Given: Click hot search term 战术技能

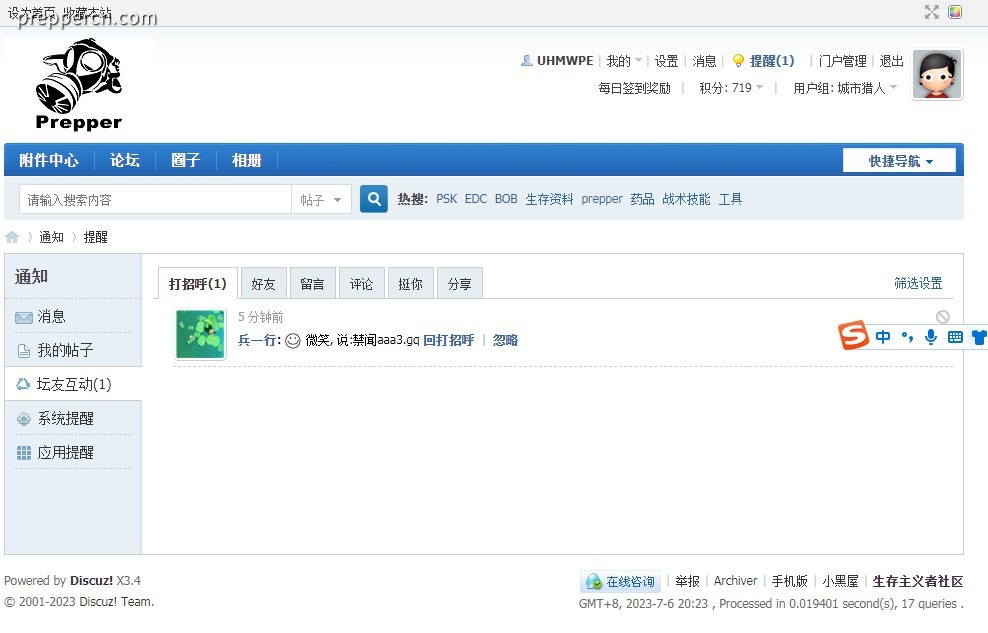Looking at the screenshot, I should [686, 199].
